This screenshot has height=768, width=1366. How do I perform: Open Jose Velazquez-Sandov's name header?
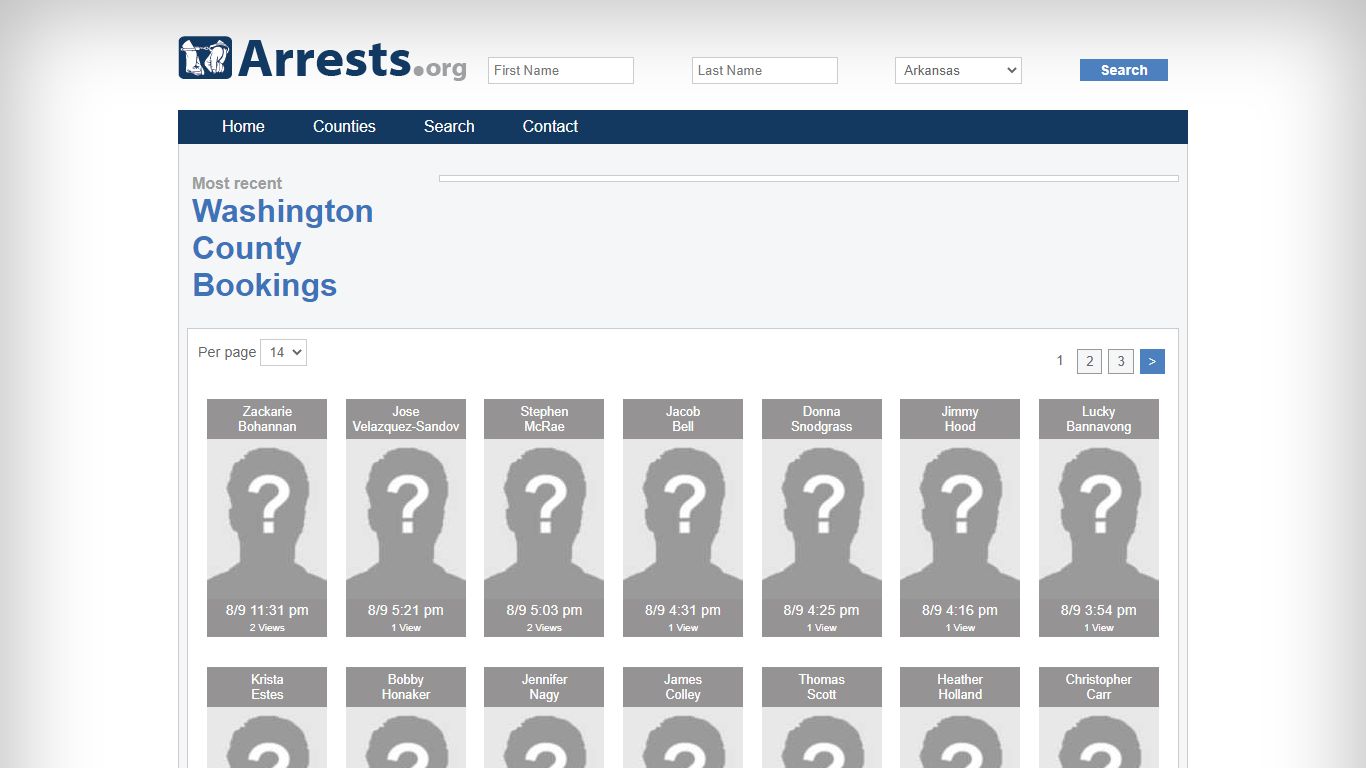(x=406, y=419)
